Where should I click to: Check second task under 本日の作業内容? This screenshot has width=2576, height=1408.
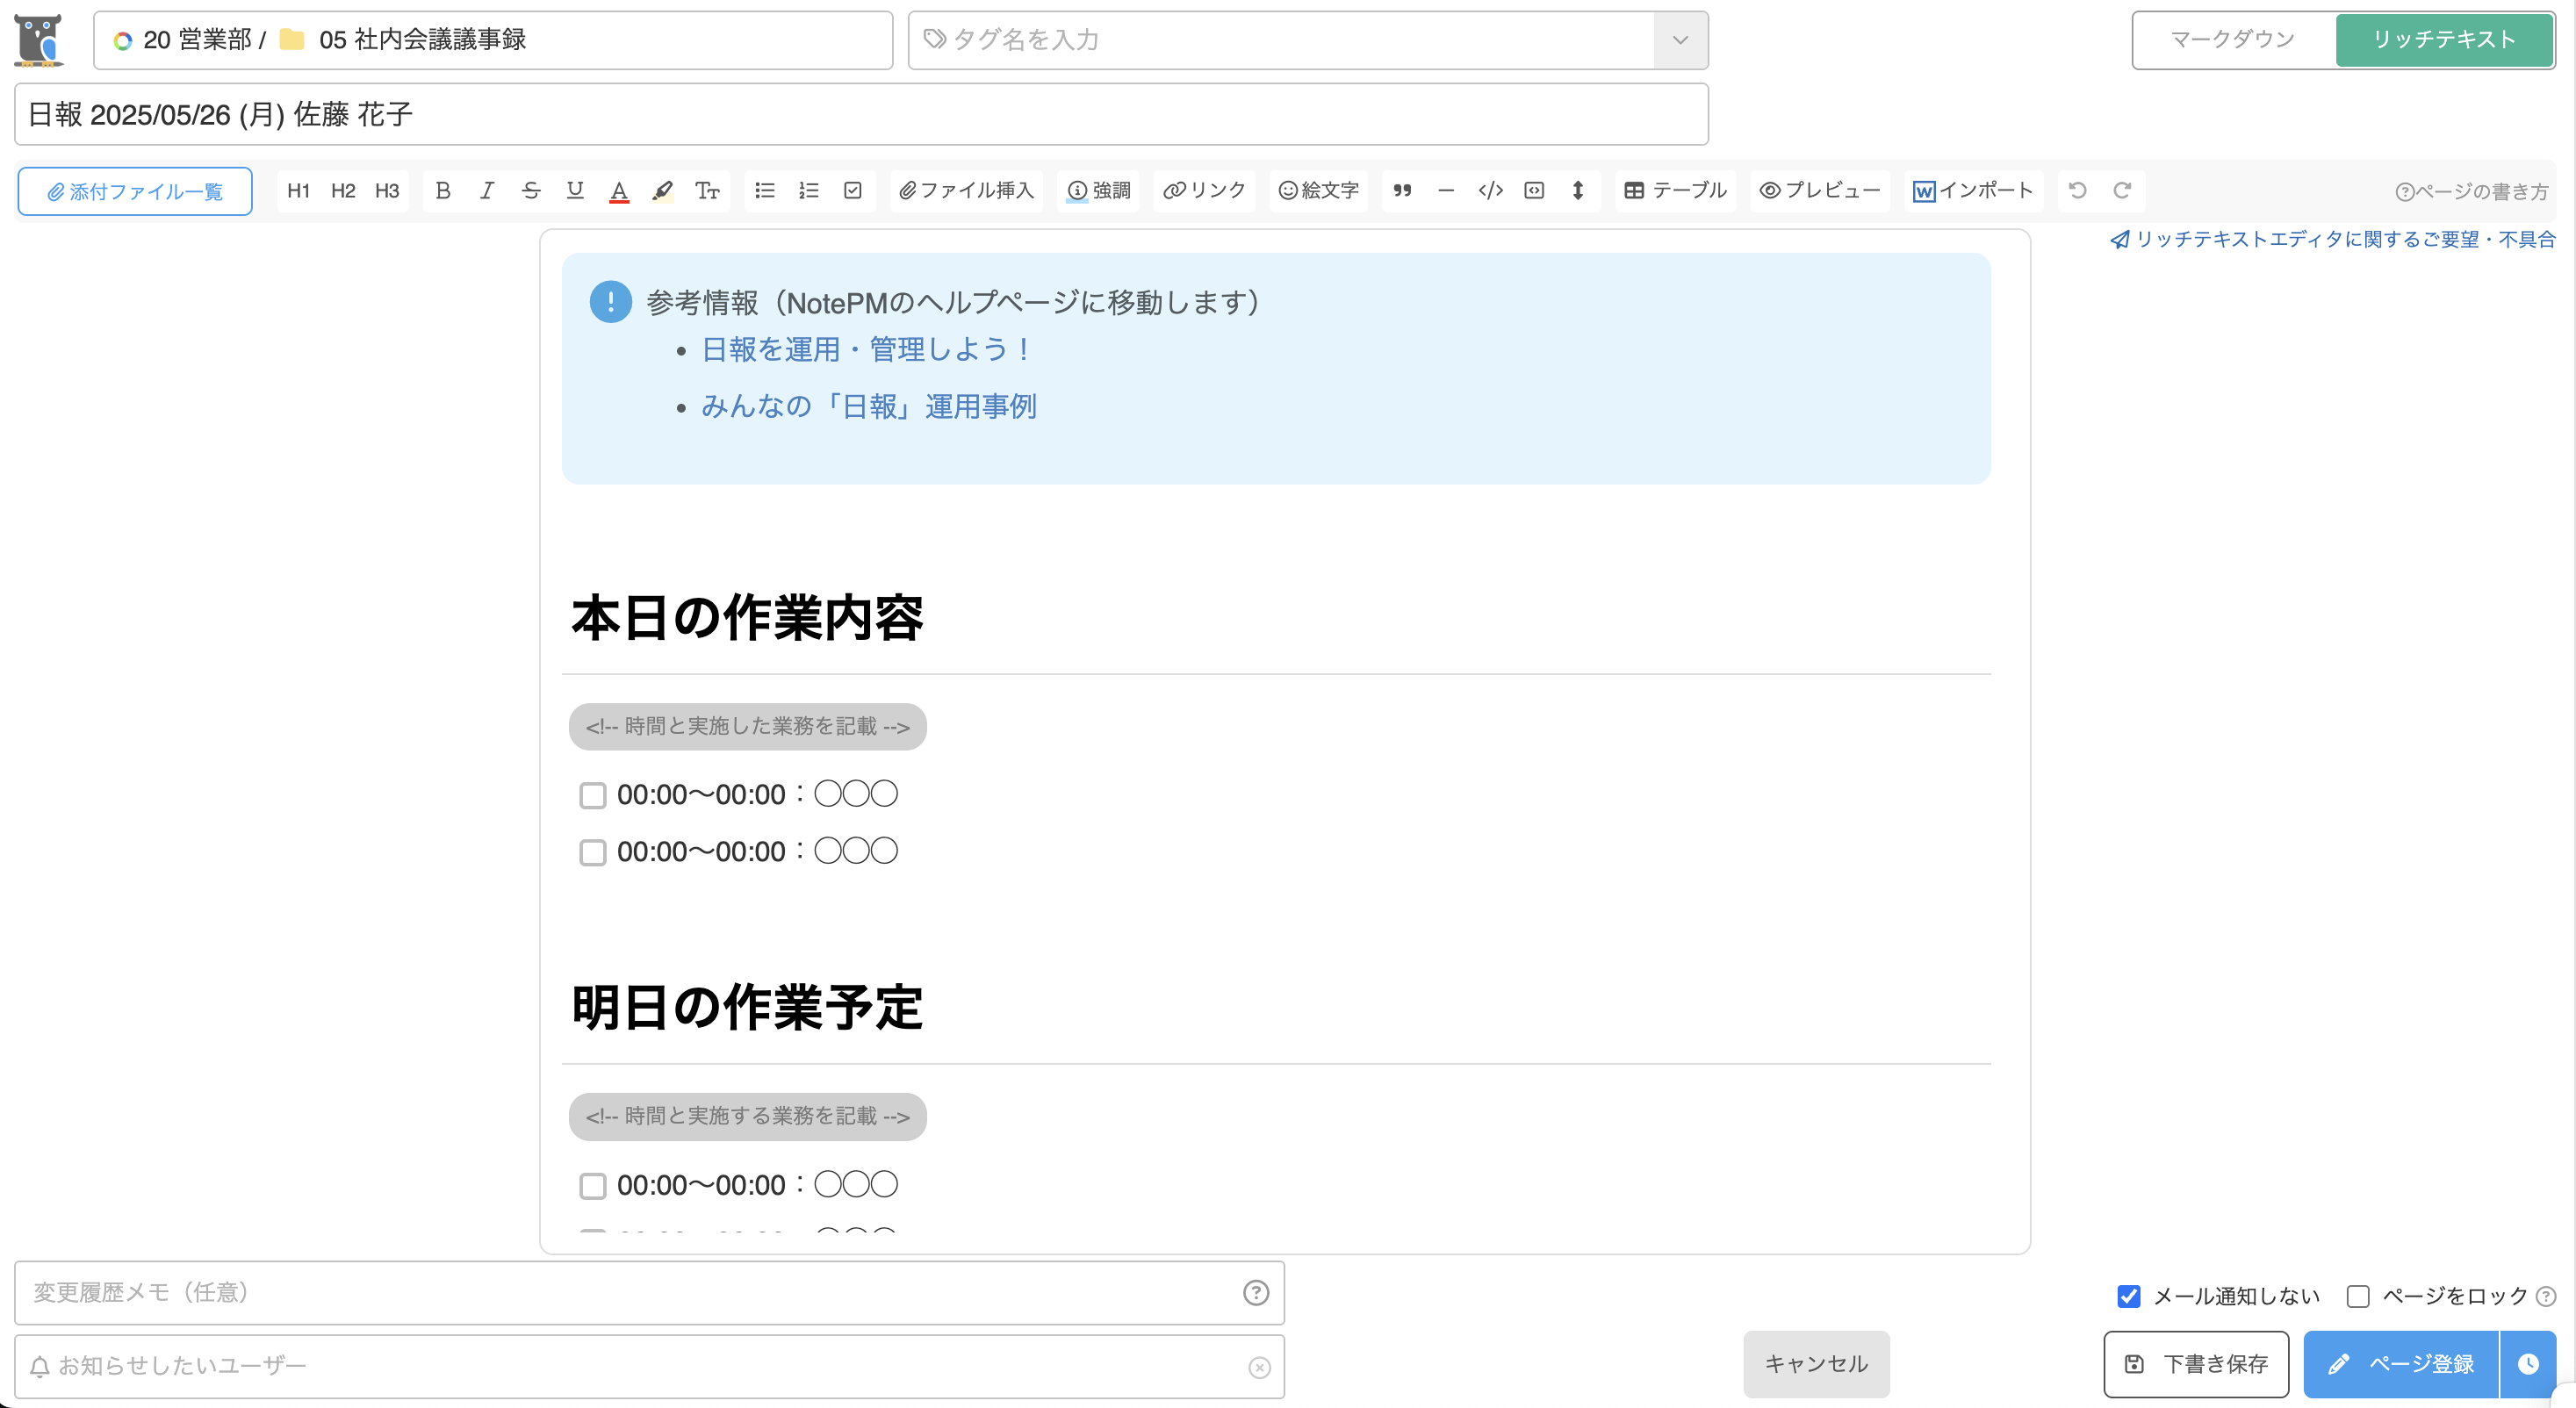pyautogui.click(x=593, y=852)
